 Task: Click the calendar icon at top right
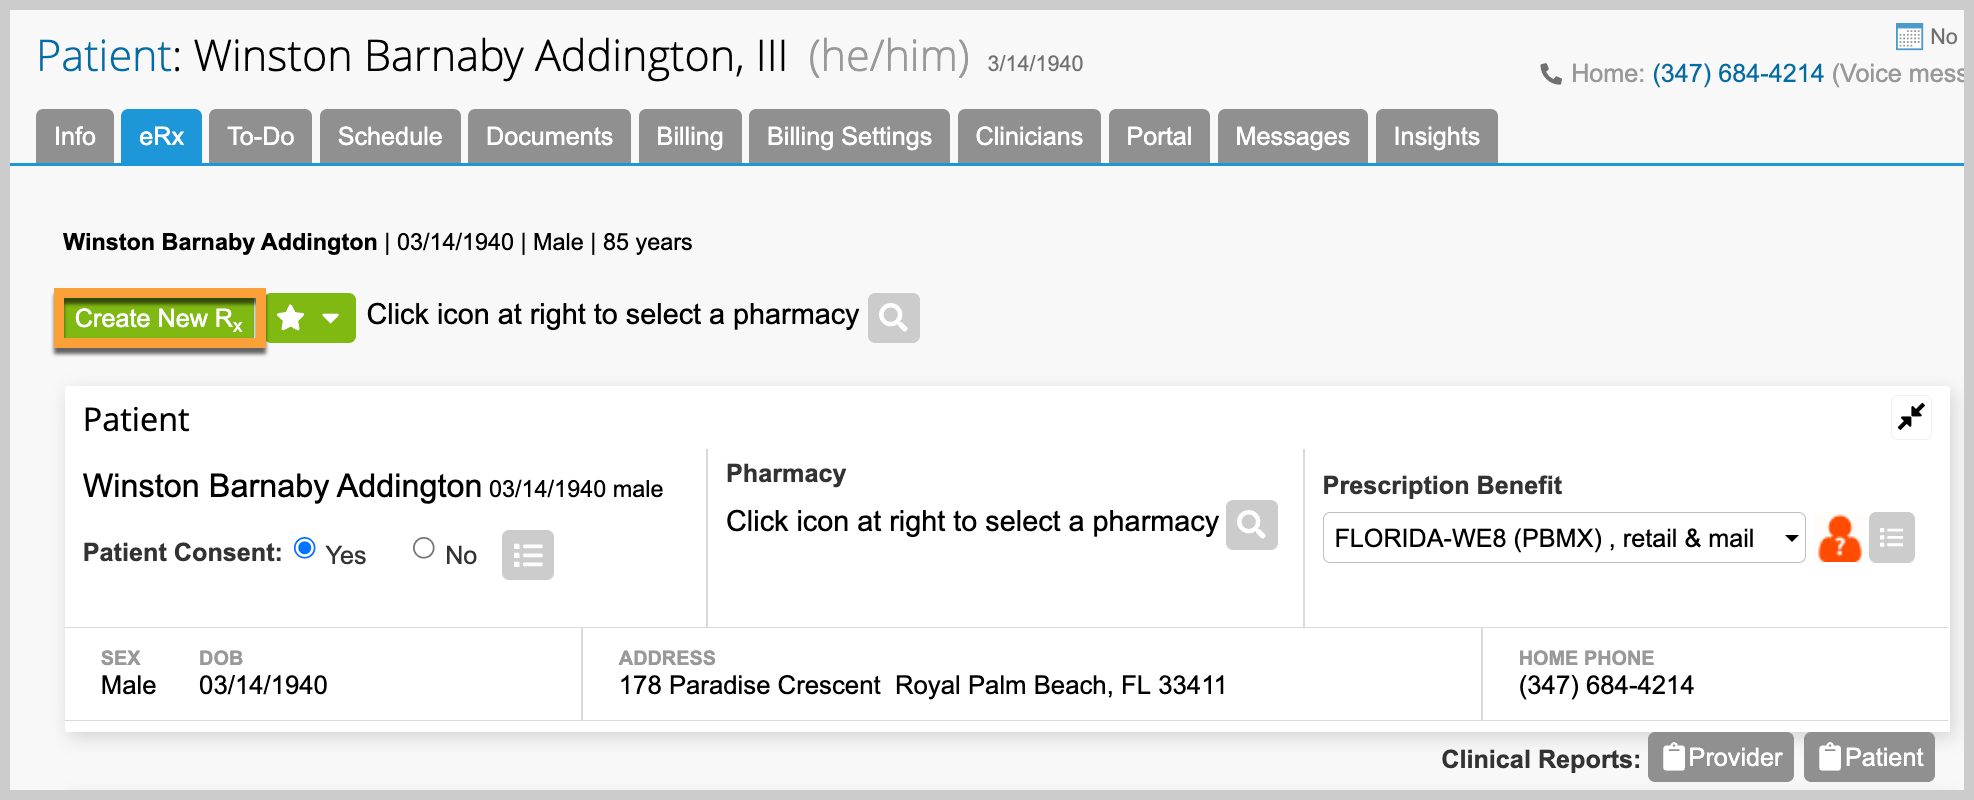(1909, 37)
